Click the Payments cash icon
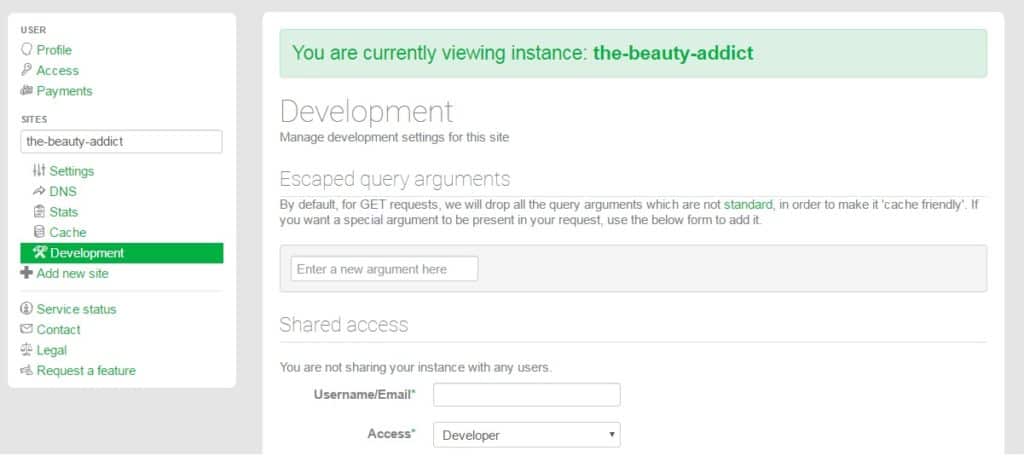1024x456 pixels. (26, 91)
